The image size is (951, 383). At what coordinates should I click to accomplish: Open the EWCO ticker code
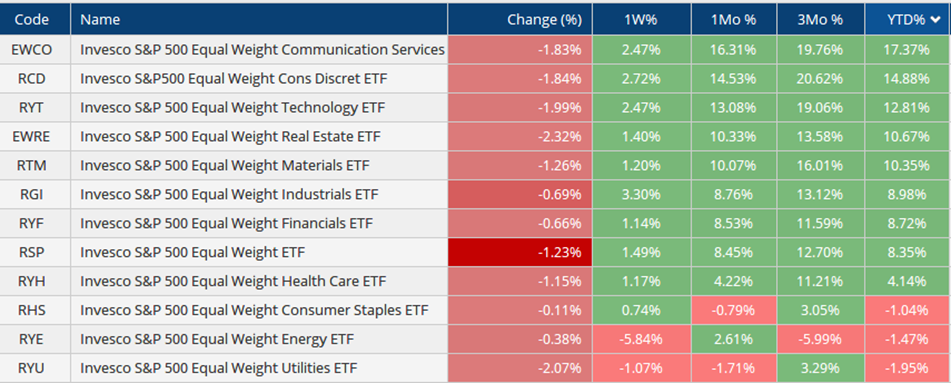pyautogui.click(x=32, y=50)
